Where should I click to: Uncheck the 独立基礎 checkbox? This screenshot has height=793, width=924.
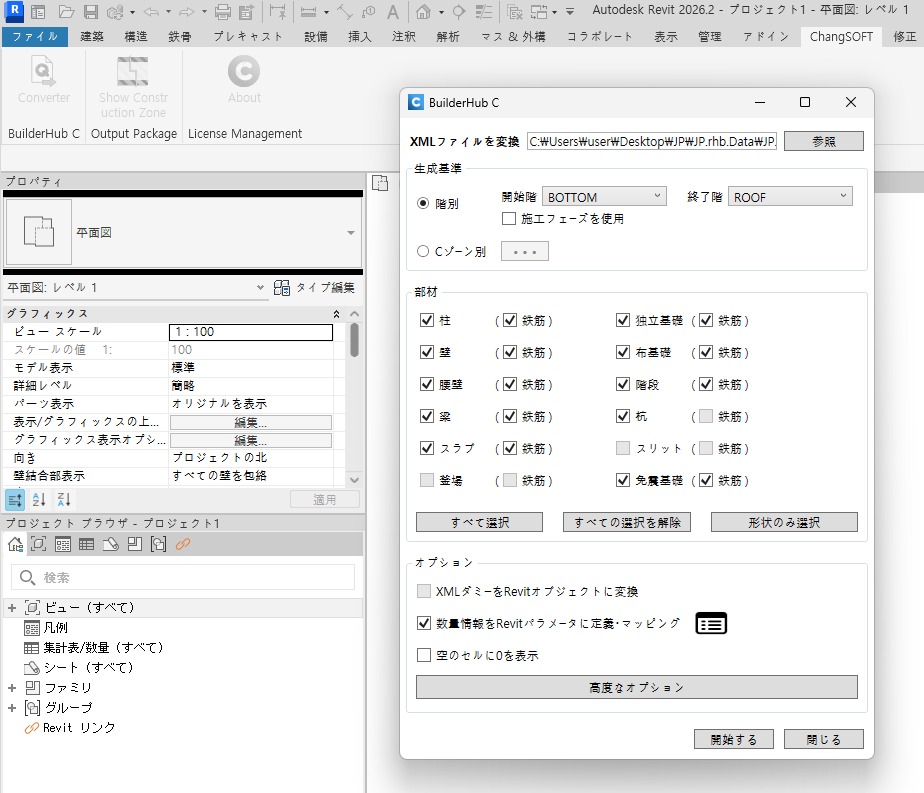click(x=622, y=320)
